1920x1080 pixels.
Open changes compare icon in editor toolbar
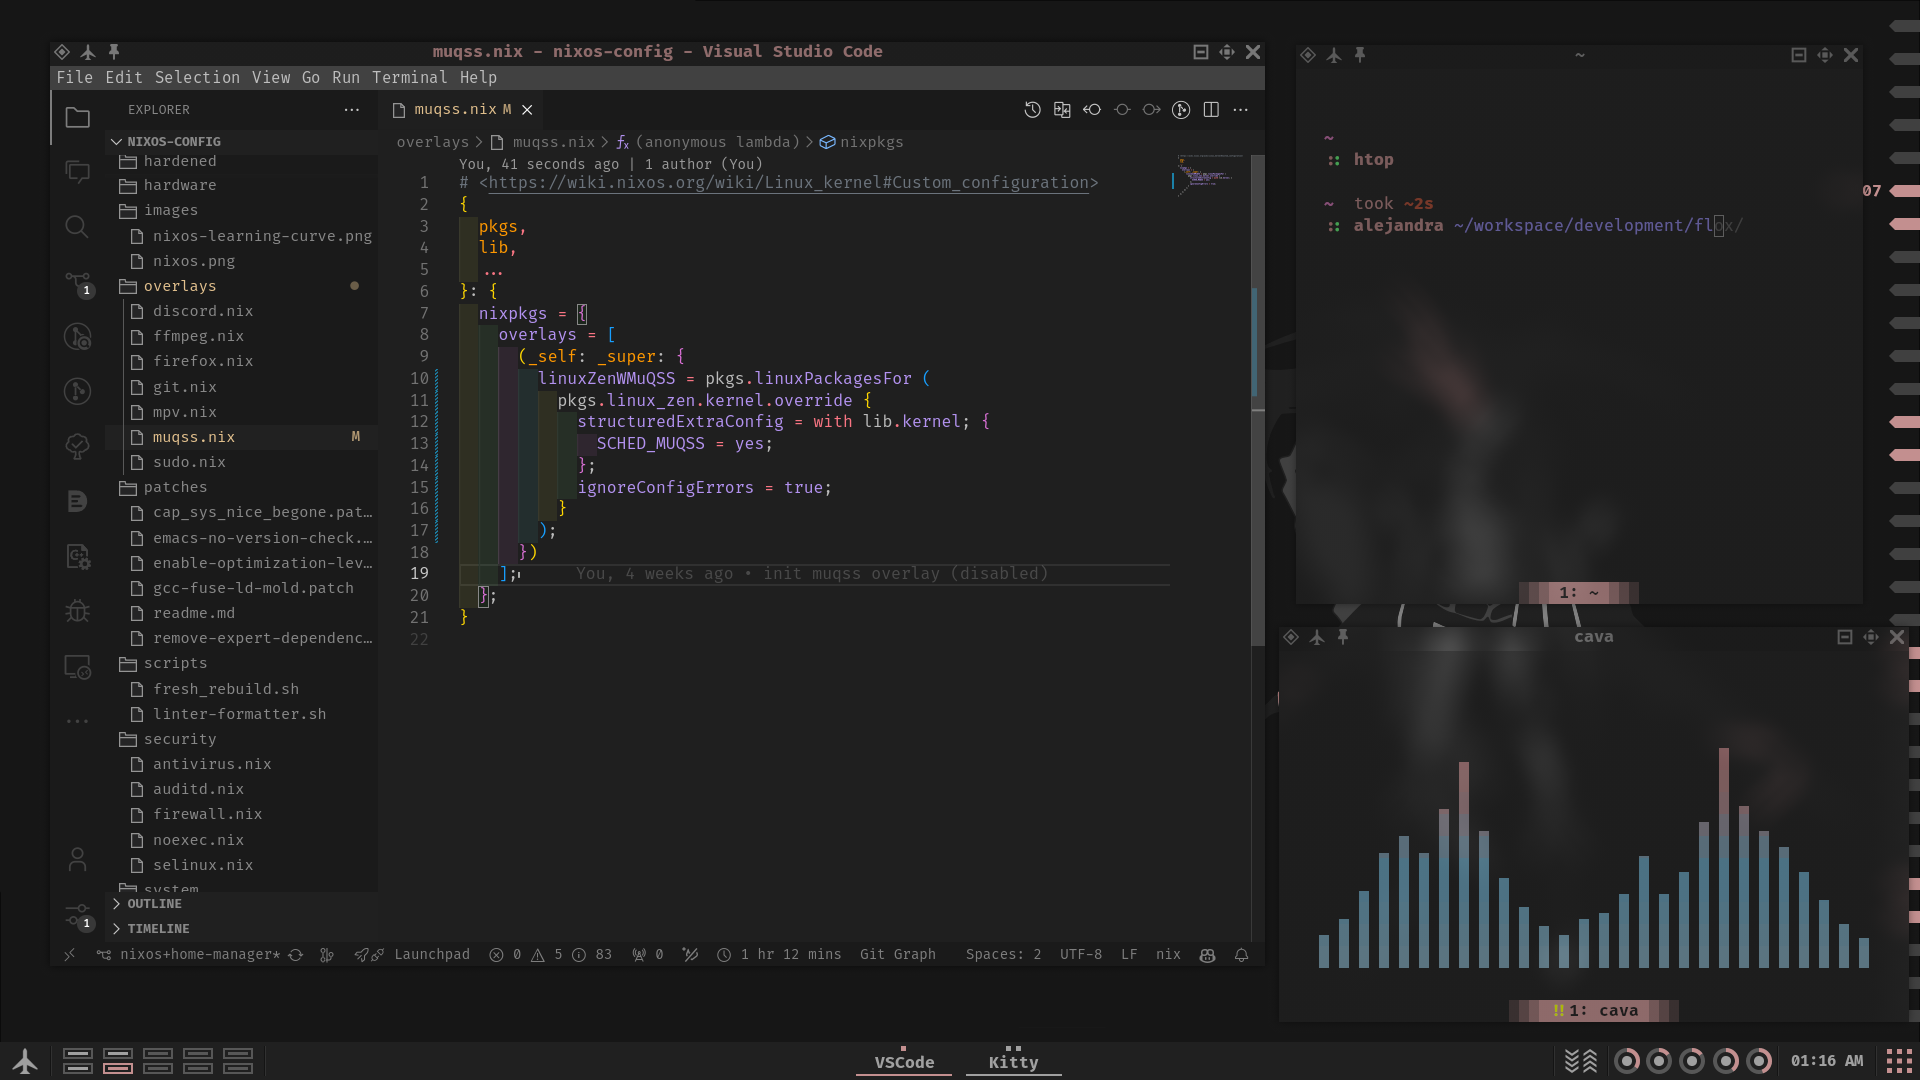pos(1062,110)
